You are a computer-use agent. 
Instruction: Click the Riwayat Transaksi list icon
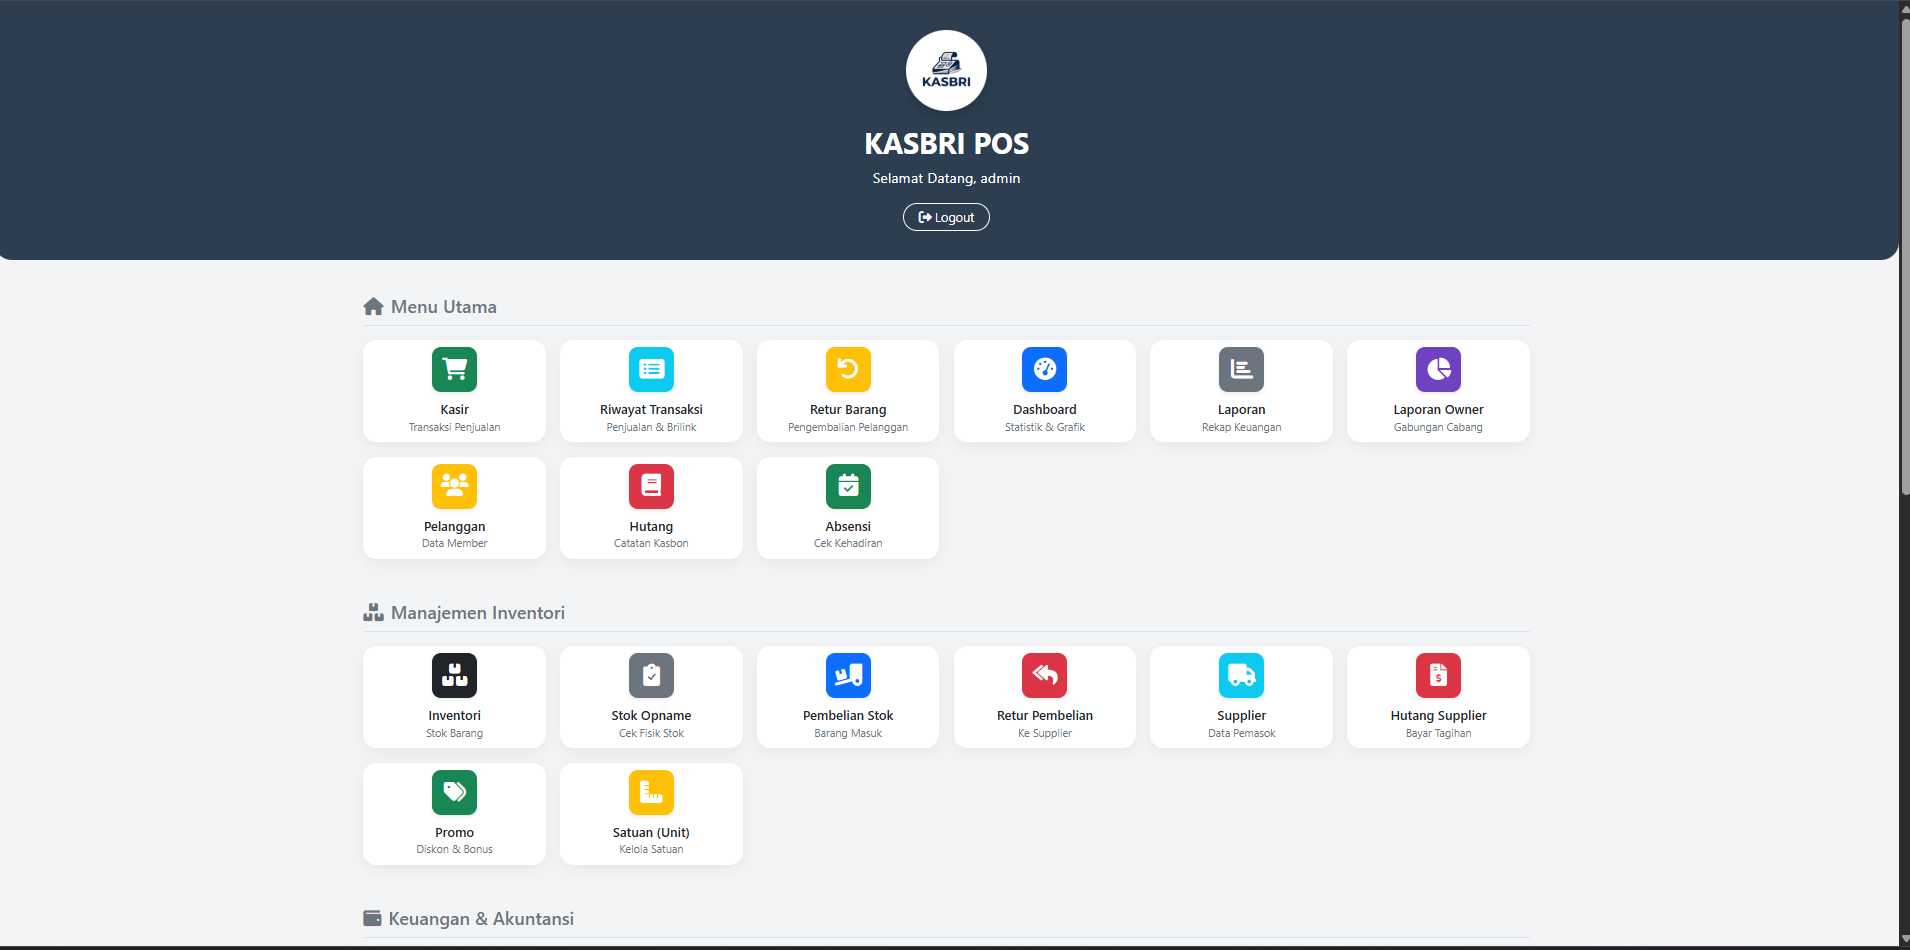(x=651, y=370)
